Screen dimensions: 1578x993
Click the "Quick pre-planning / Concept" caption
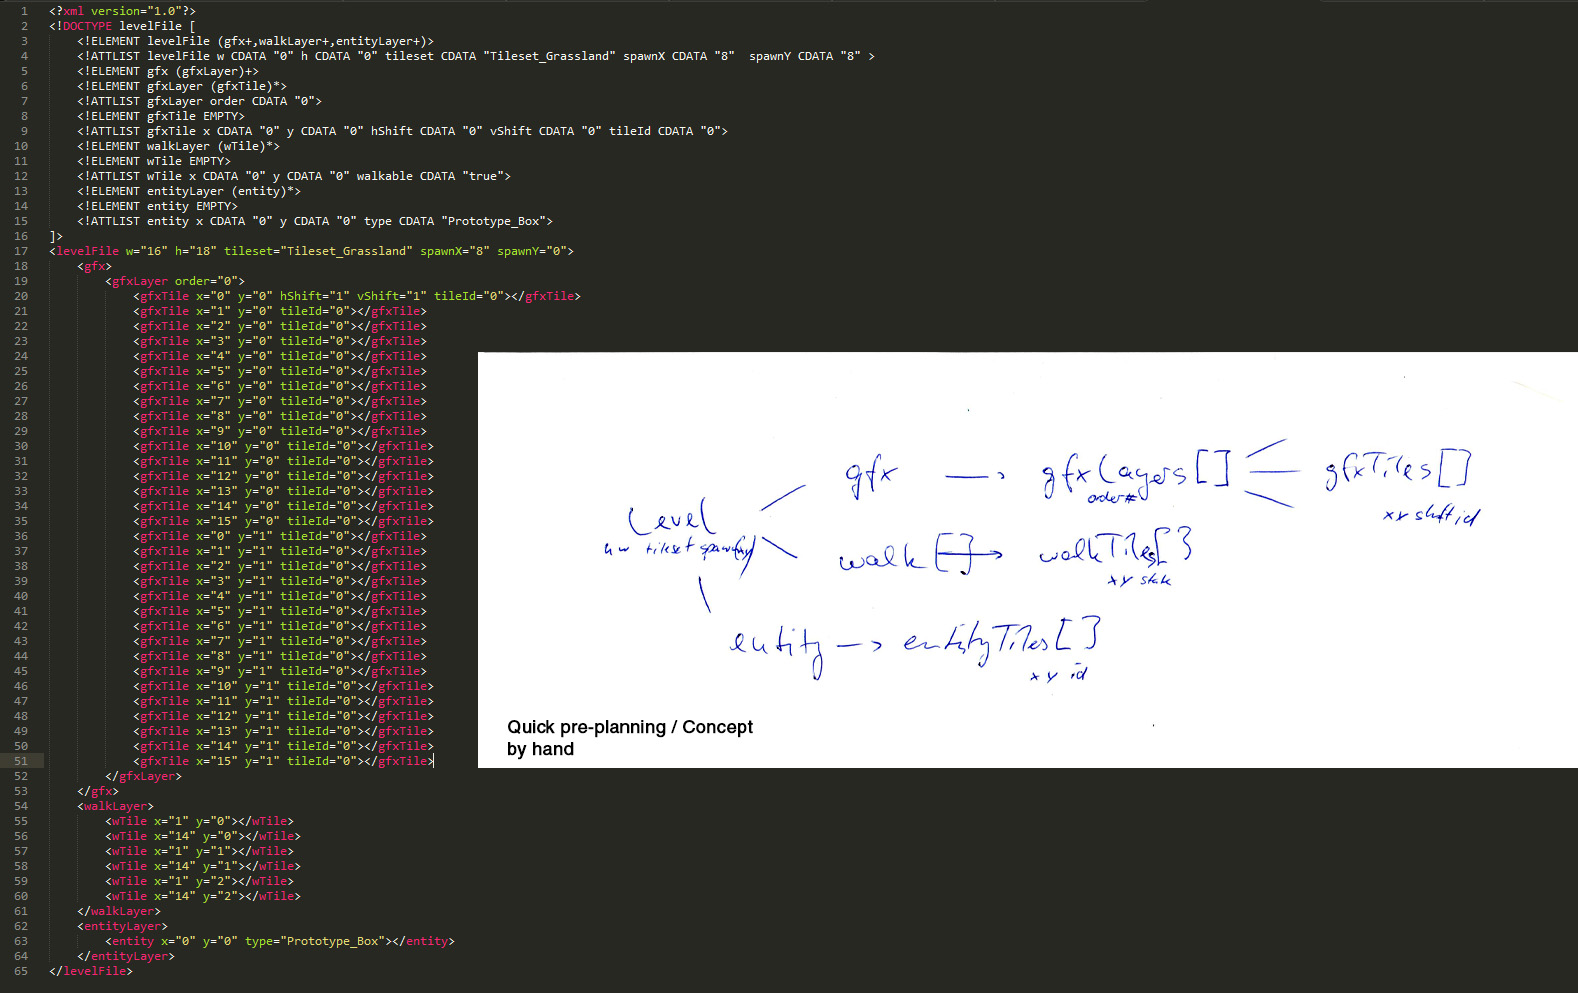coord(629,727)
